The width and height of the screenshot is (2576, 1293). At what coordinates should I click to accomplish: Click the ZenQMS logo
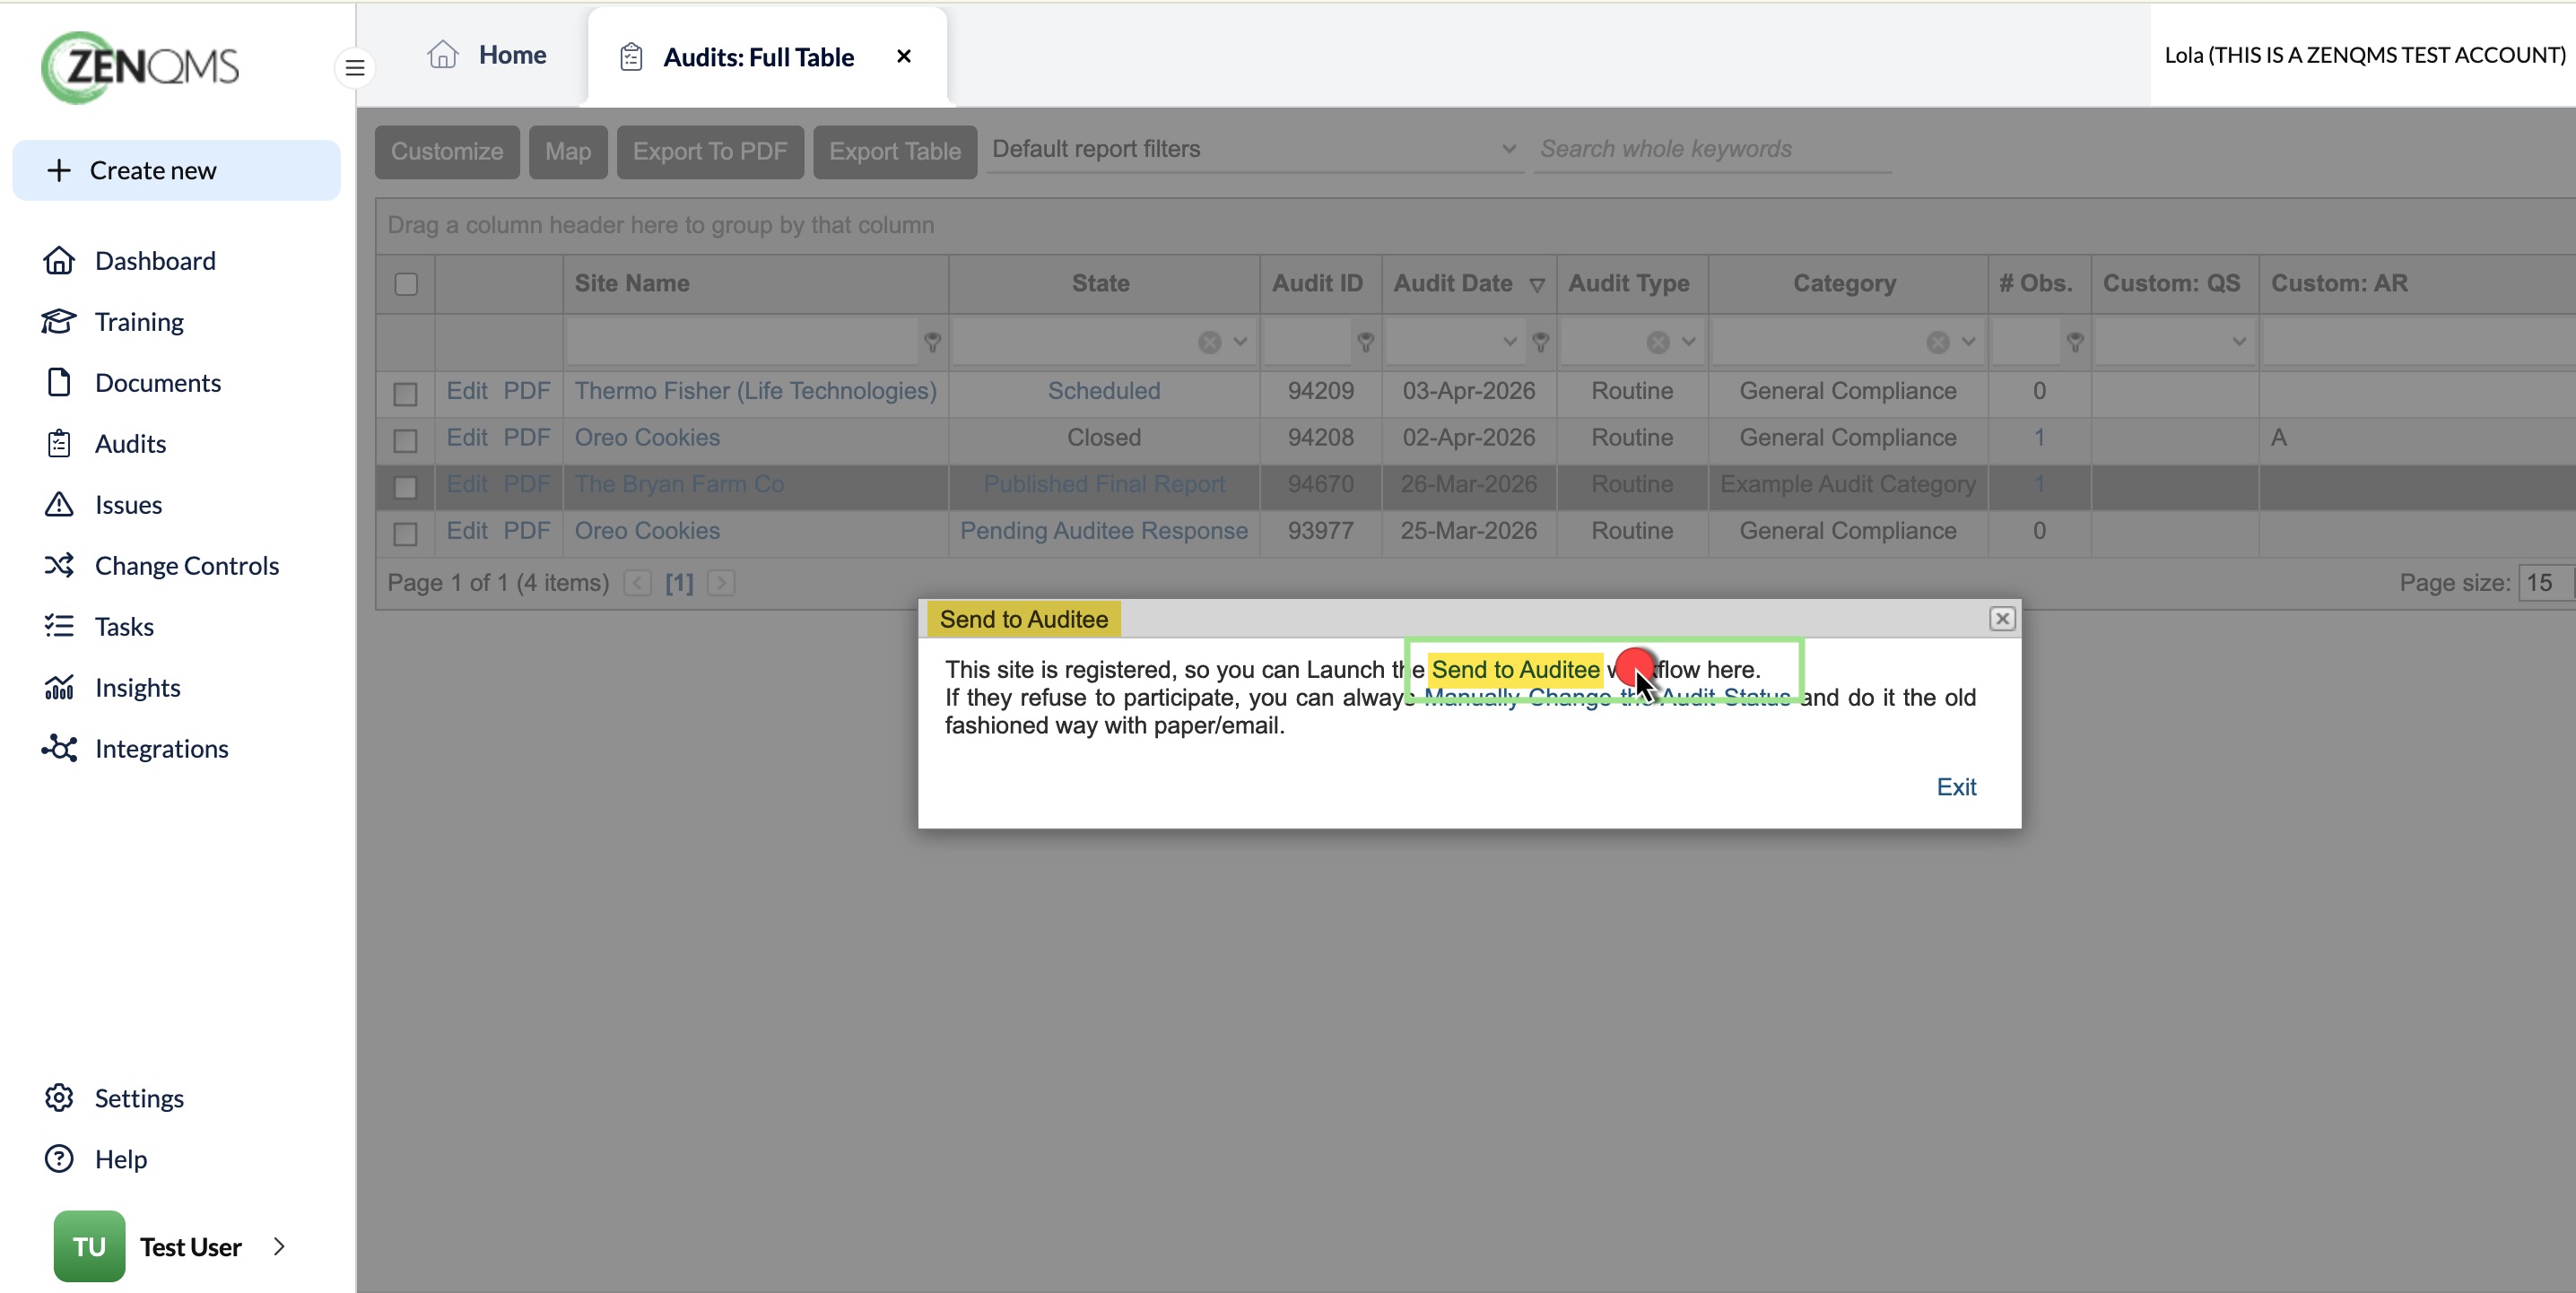tap(140, 67)
